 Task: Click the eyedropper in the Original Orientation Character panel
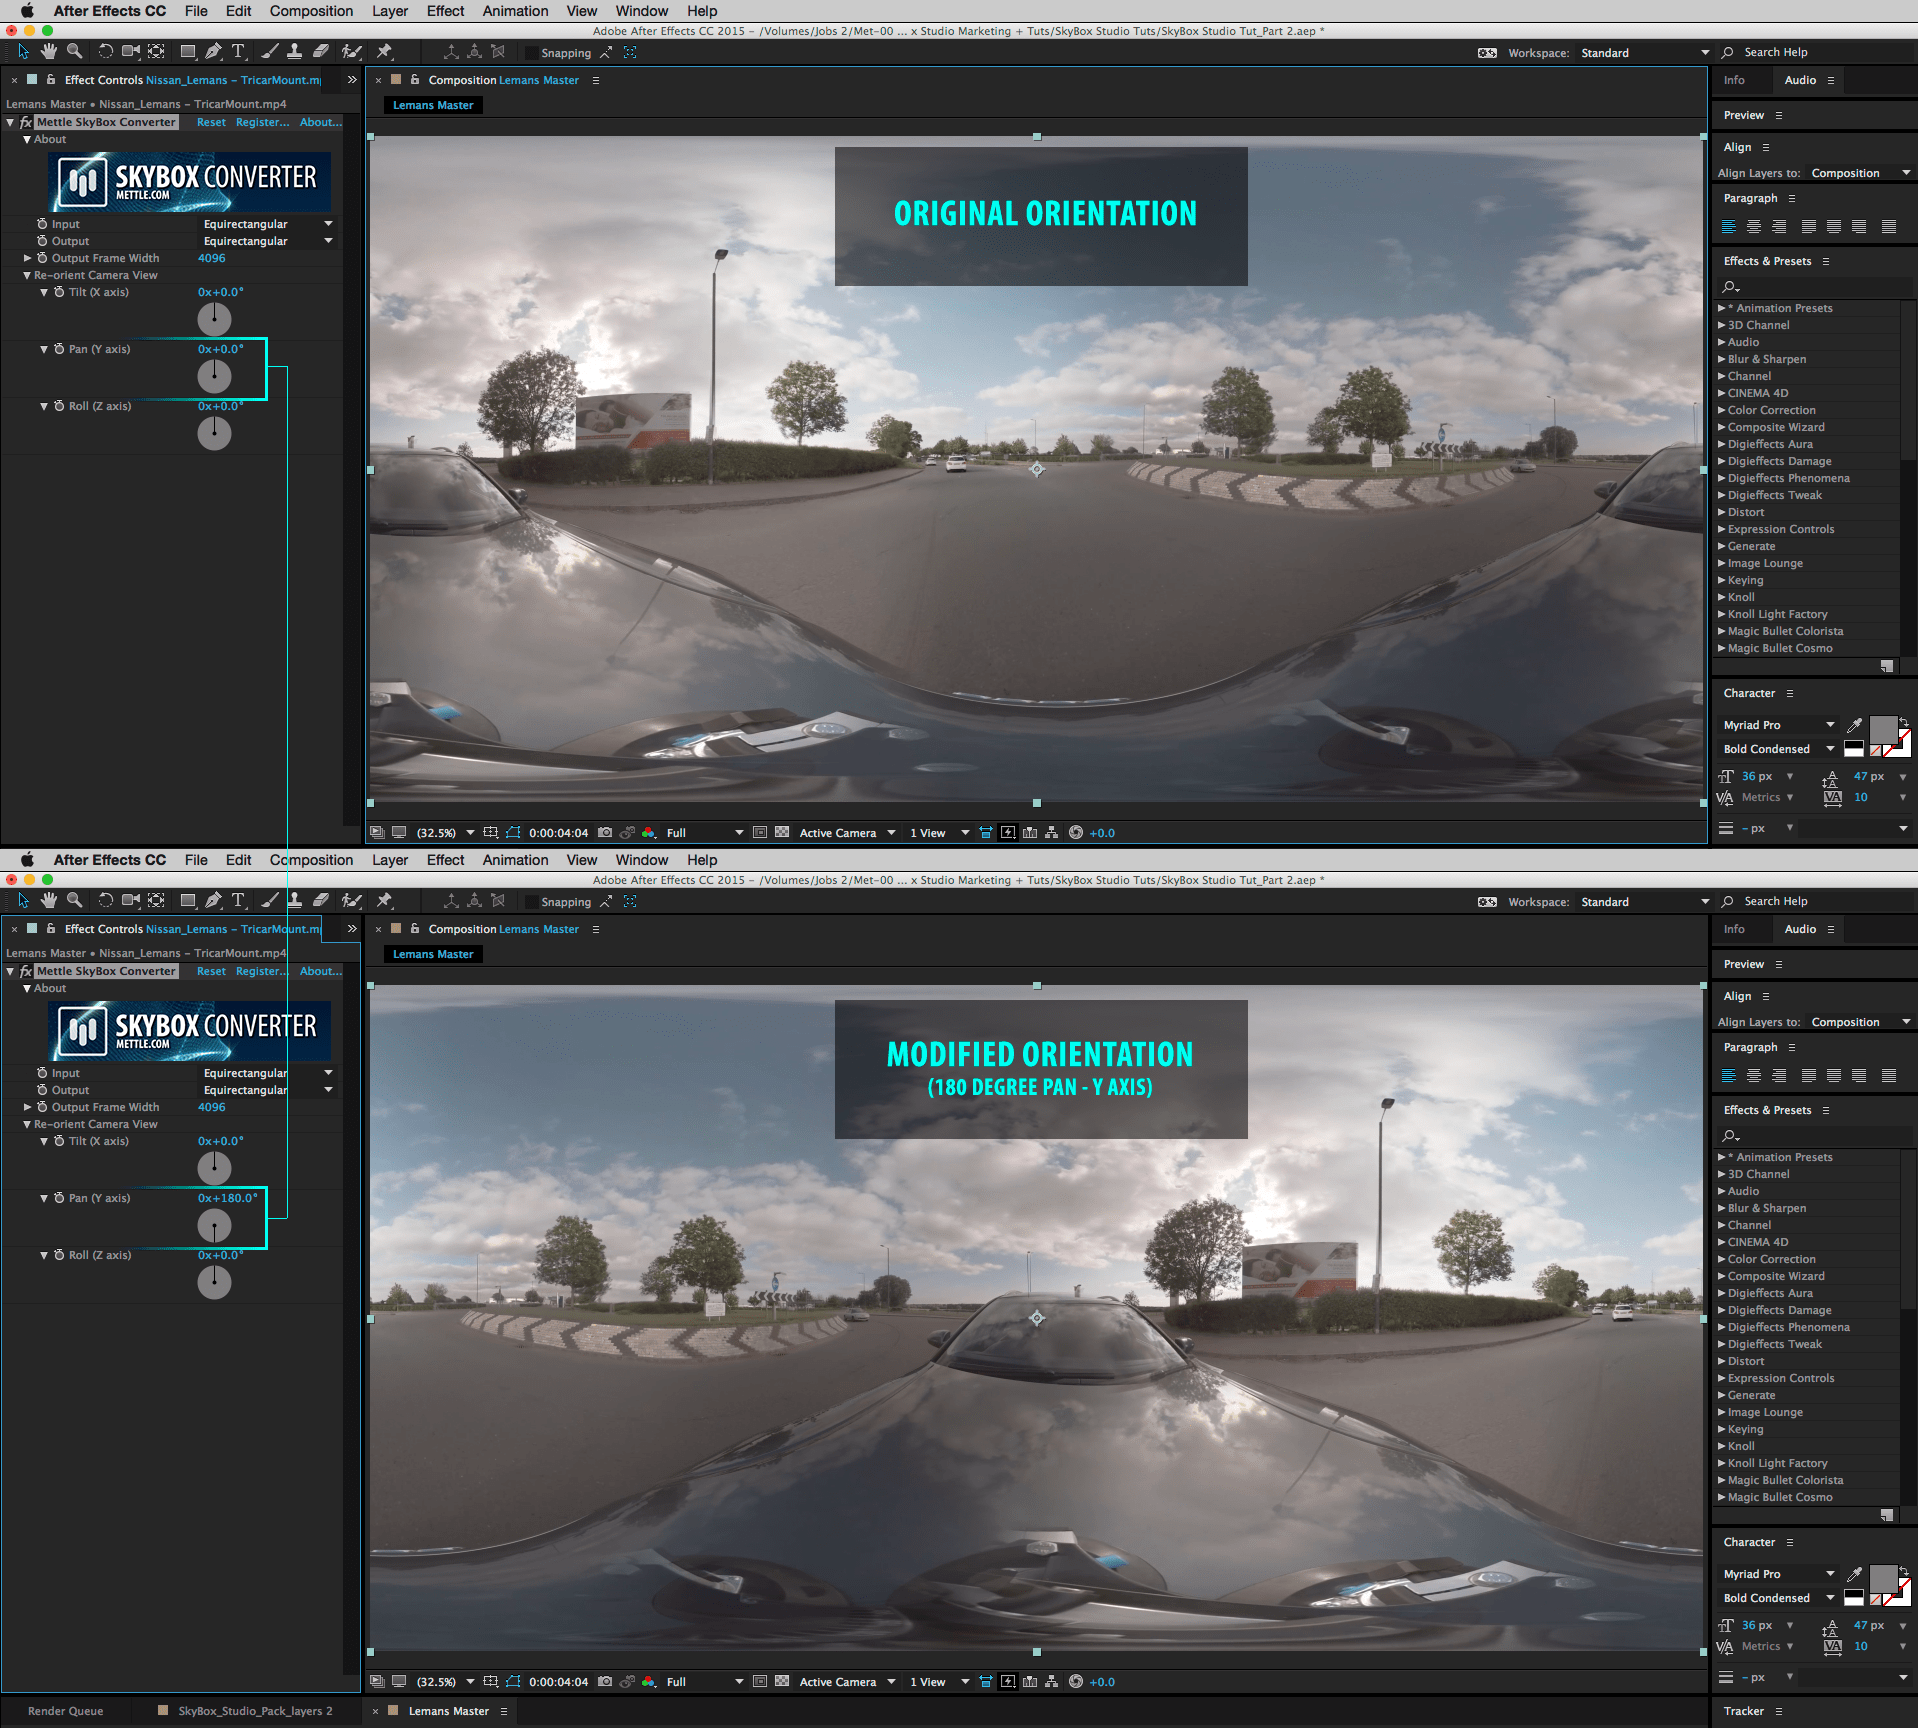pyautogui.click(x=1855, y=725)
